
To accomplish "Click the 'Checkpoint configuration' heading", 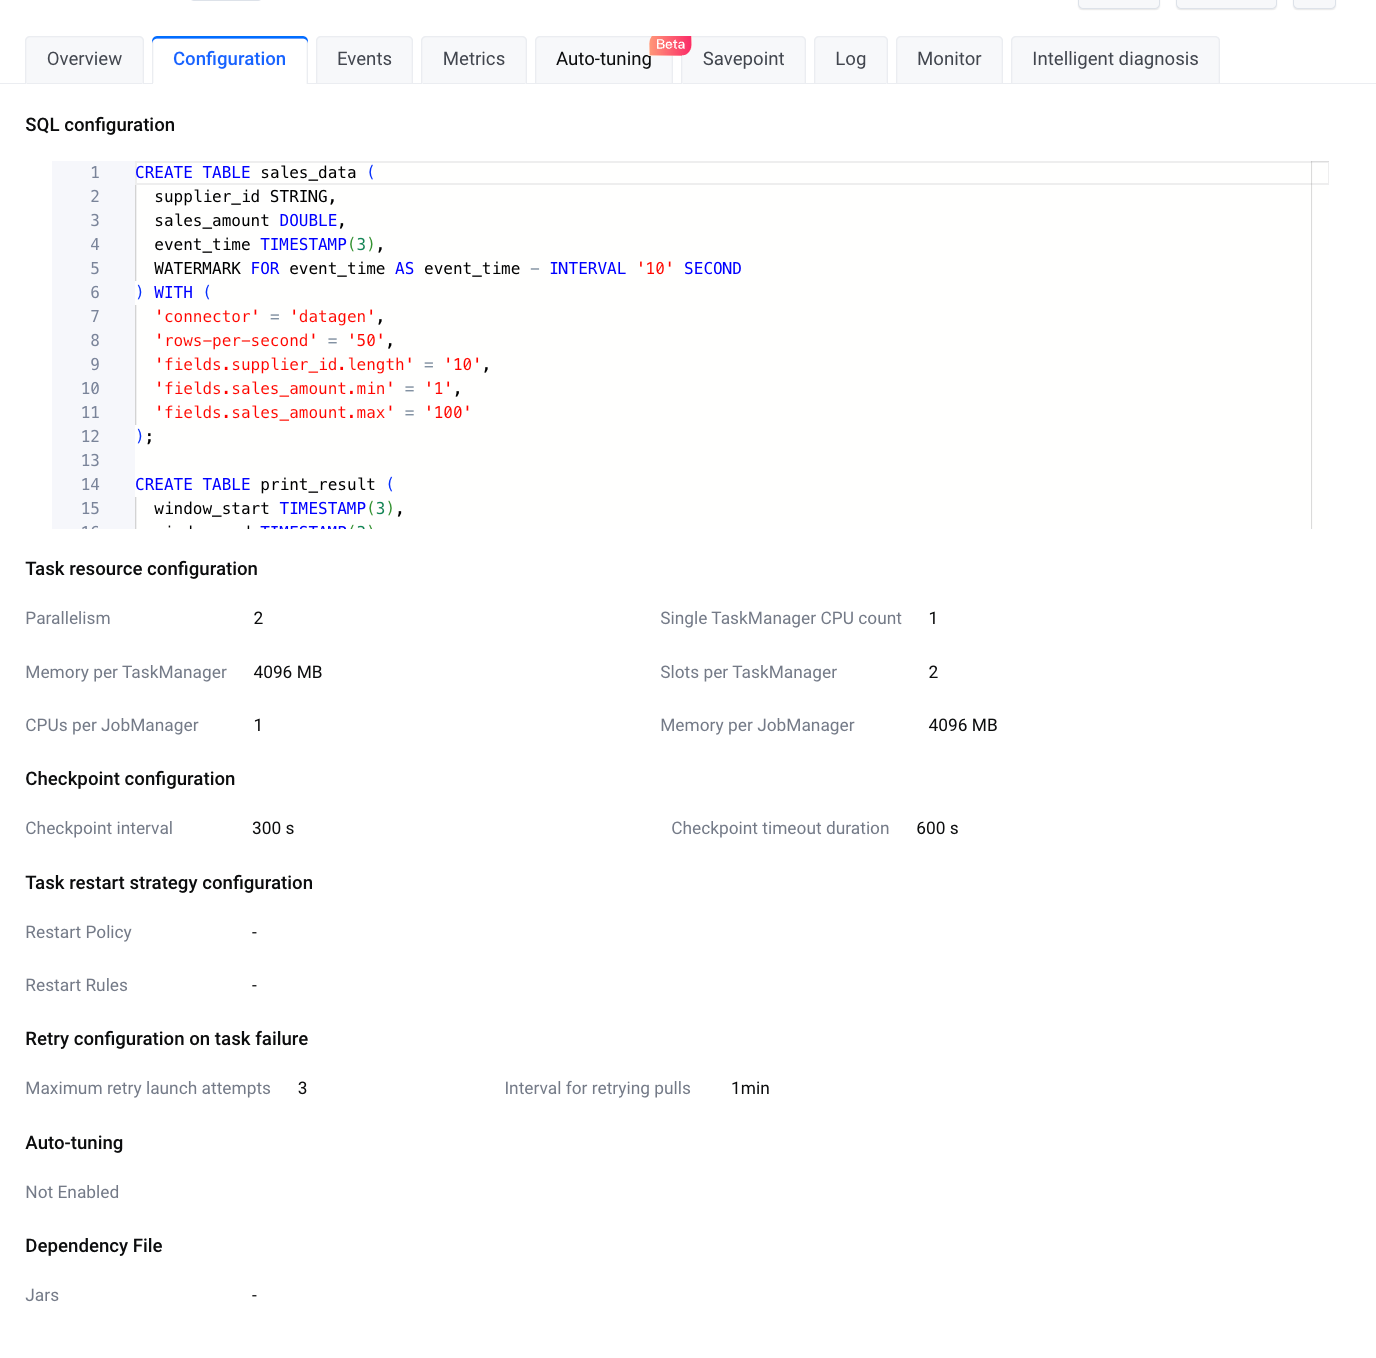I will tap(130, 779).
